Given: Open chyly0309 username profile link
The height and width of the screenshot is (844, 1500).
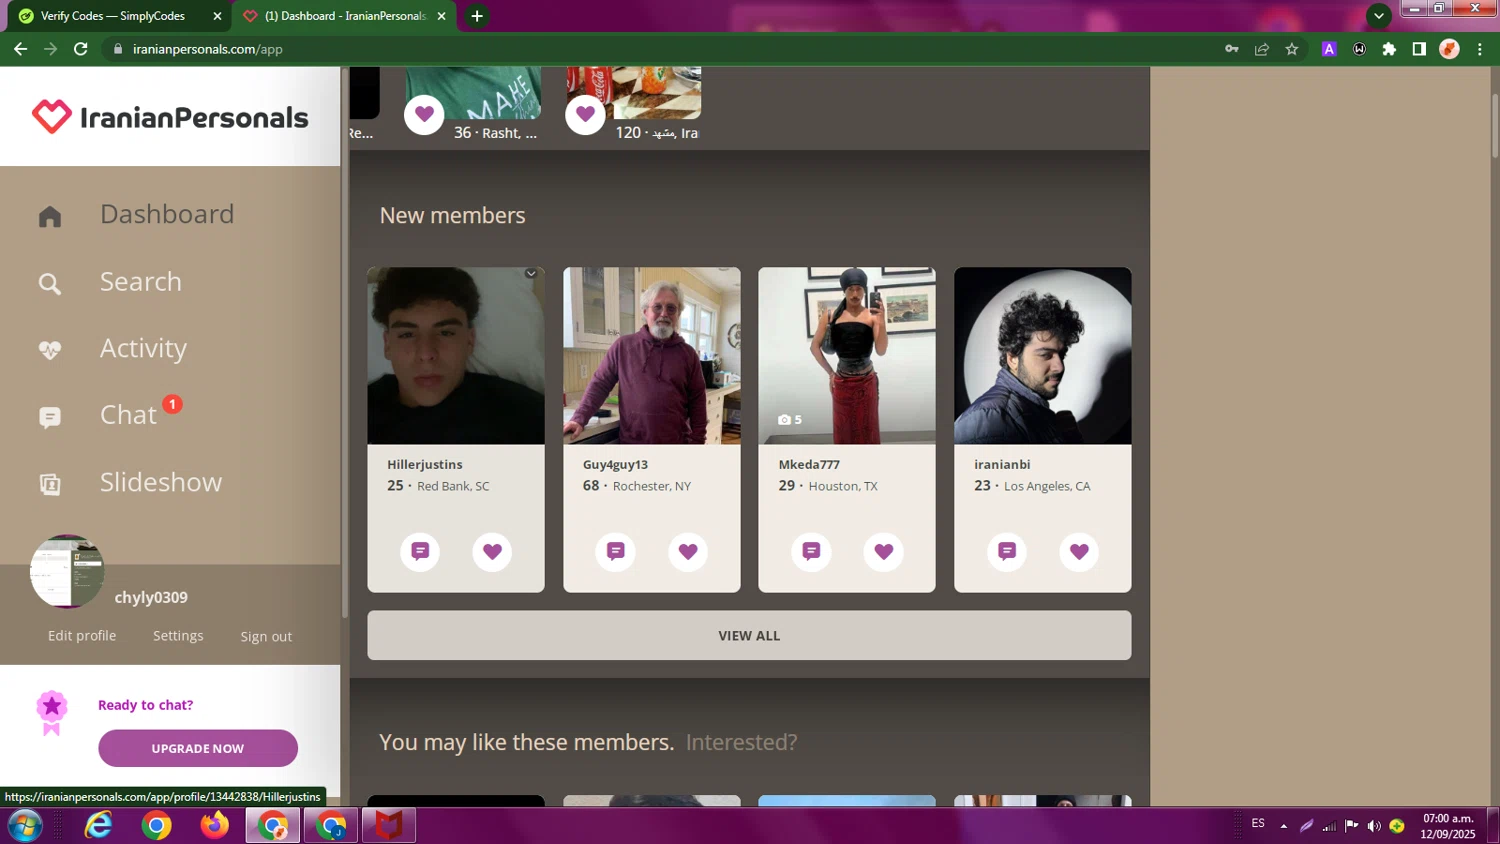Looking at the screenshot, I should click(151, 597).
